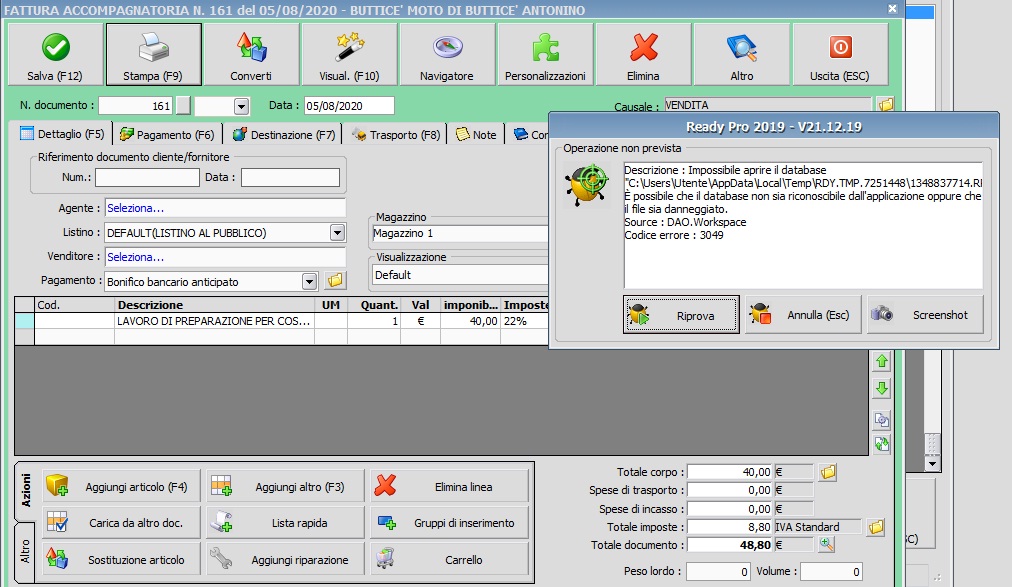Delete the document with Elimina
Screen dimensions: 1012x587
643,54
